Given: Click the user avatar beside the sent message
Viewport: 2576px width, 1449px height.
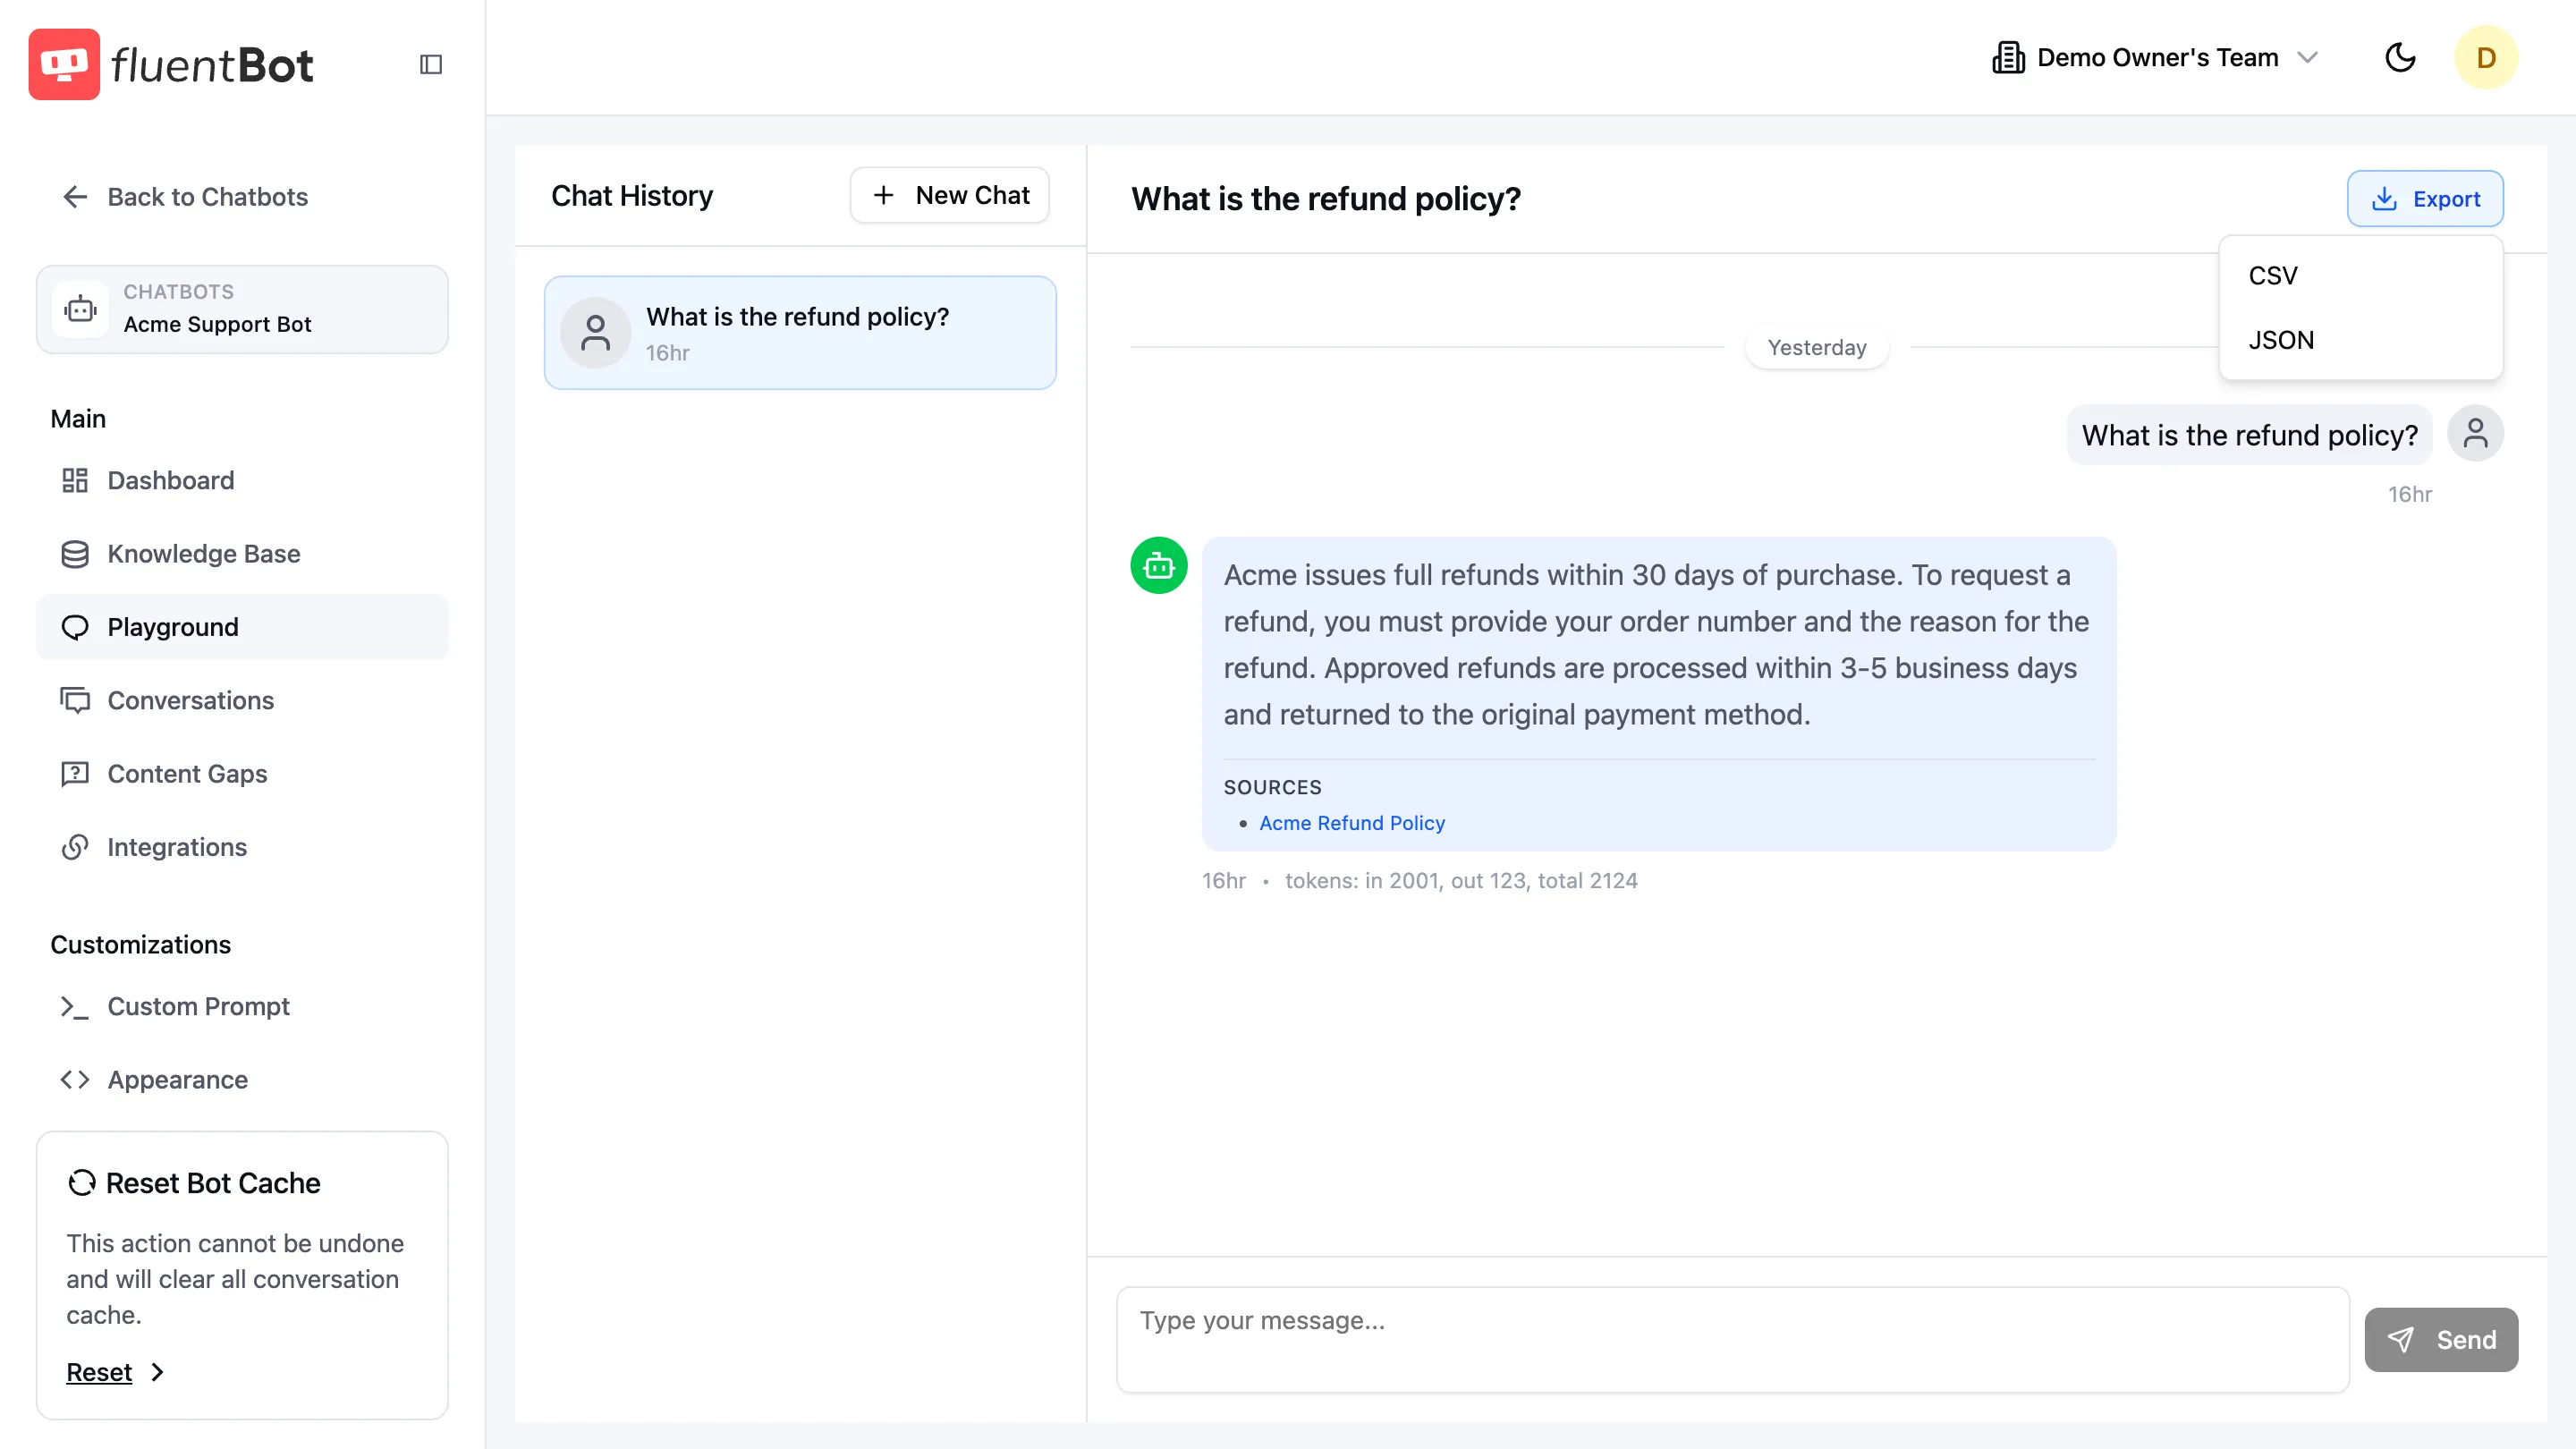Looking at the screenshot, I should click(x=2475, y=433).
